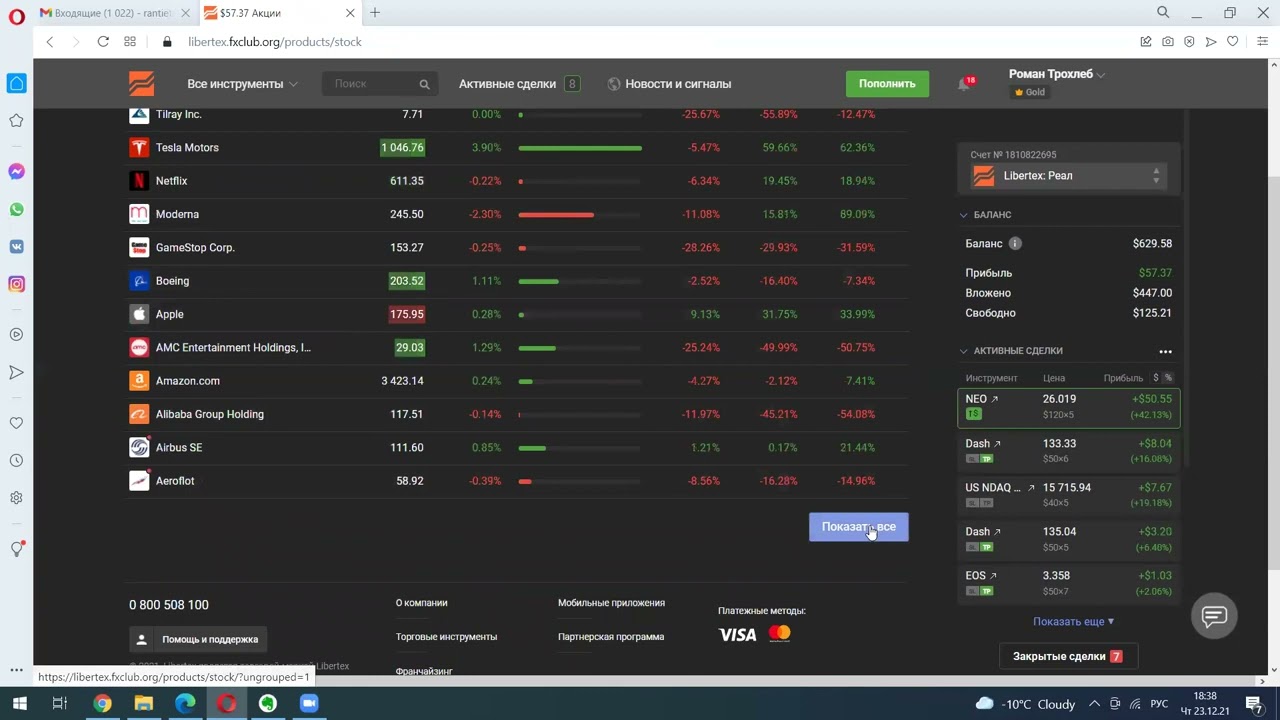
Task: Click Moderna red trend bar
Action: point(556,215)
